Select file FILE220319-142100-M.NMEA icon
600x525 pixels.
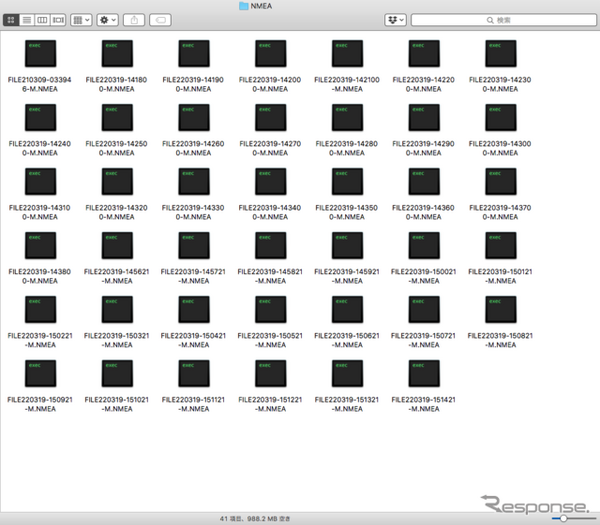point(347,54)
